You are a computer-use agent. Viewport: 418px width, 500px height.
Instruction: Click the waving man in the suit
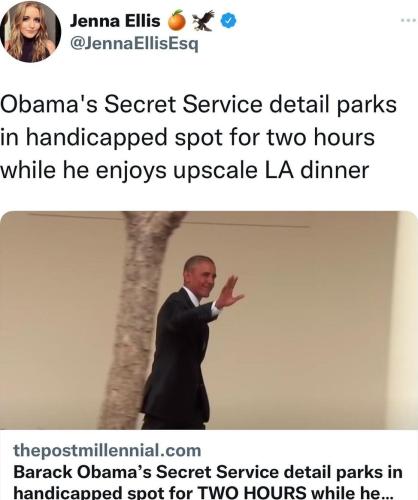coord(187,343)
